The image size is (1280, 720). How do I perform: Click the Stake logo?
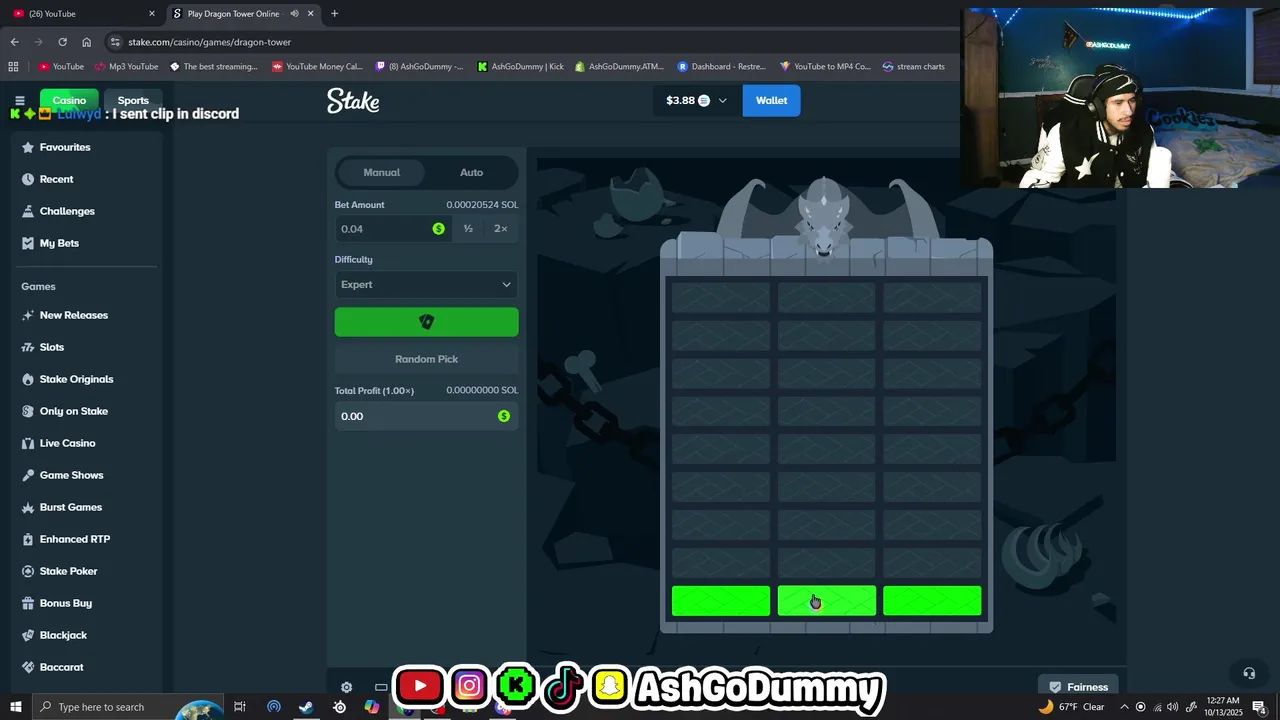(353, 101)
